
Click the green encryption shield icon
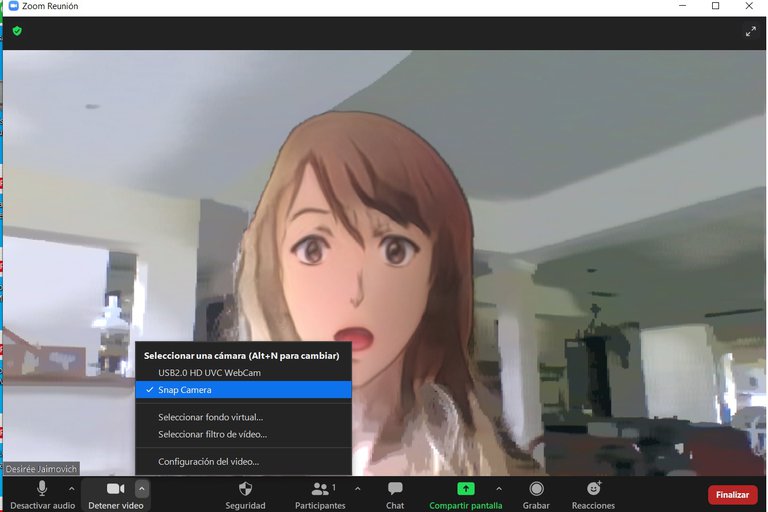(17, 31)
